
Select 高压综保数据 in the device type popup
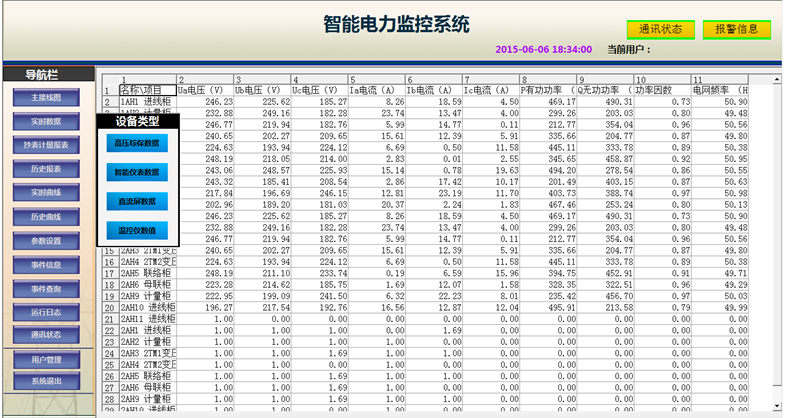tap(137, 143)
